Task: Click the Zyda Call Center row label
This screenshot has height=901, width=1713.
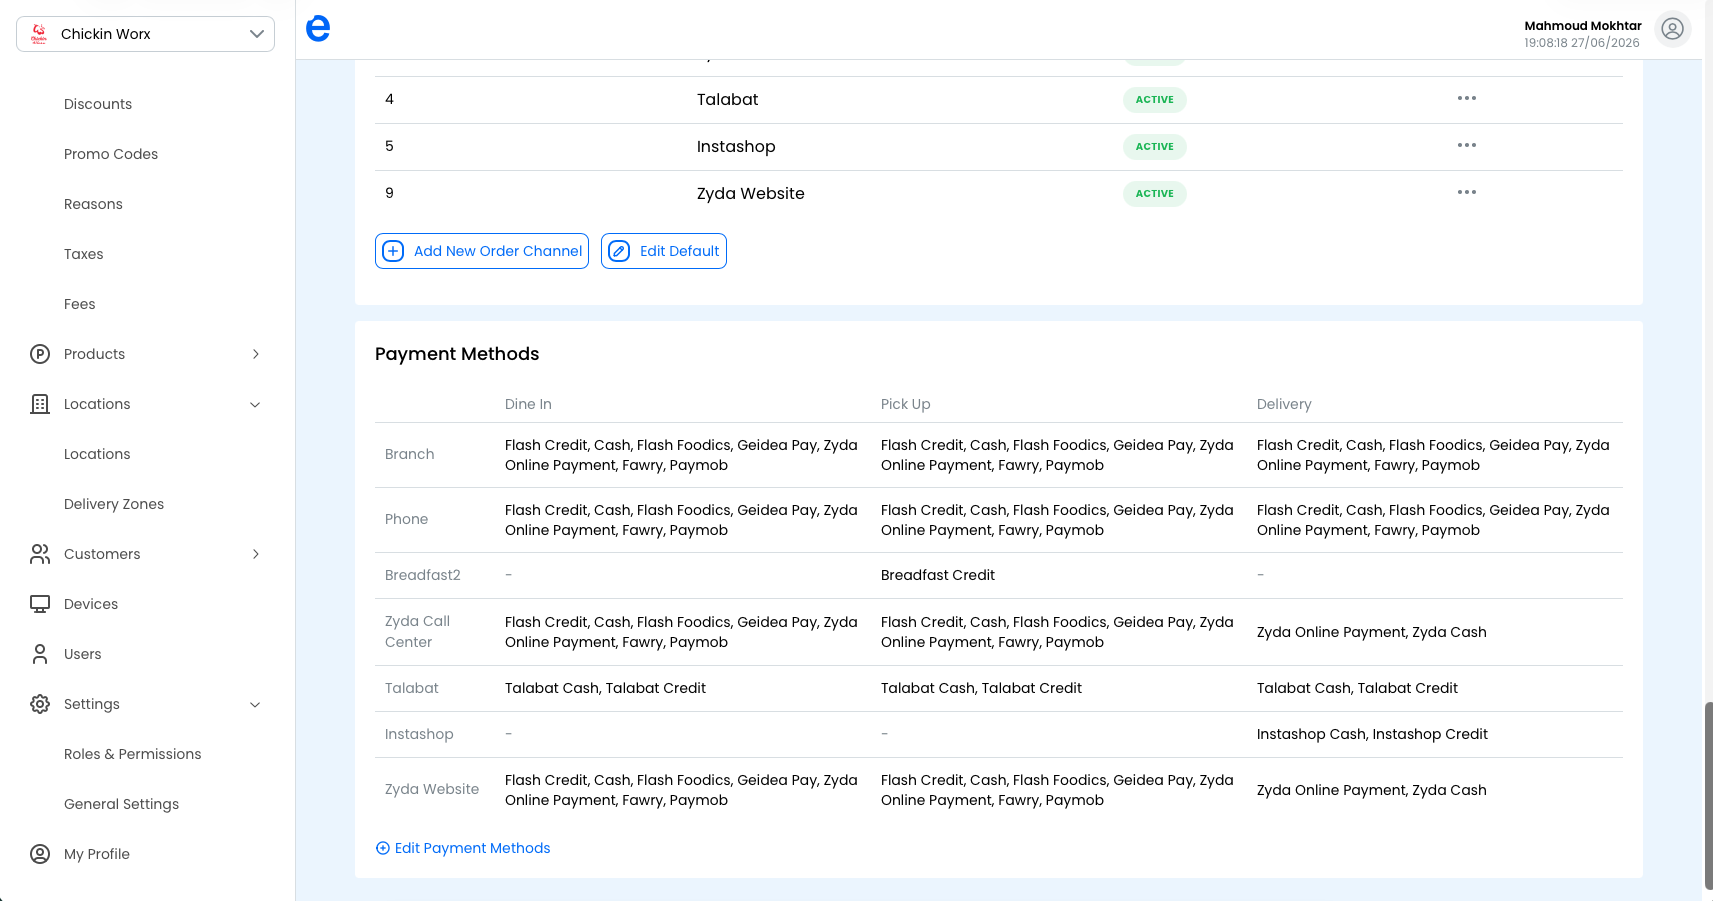Action: coord(418,632)
